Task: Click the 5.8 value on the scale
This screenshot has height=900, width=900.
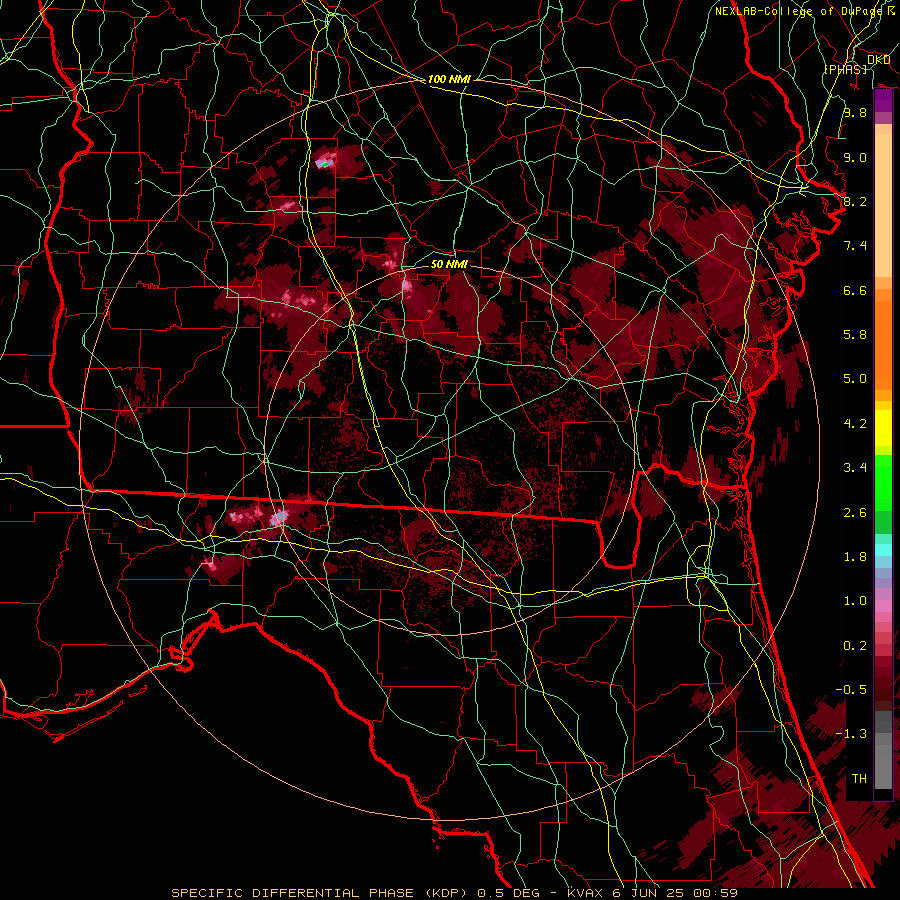Action: pyautogui.click(x=855, y=335)
